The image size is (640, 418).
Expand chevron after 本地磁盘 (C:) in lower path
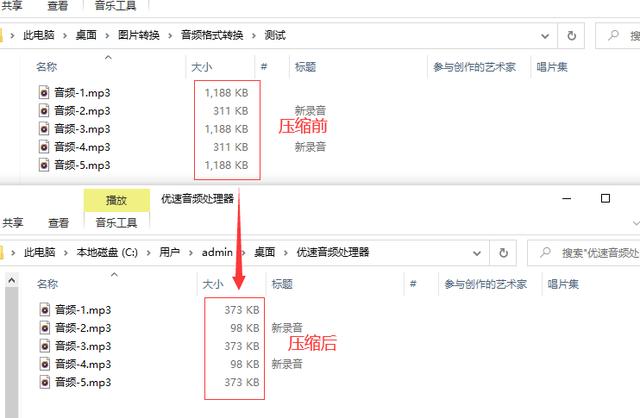click(149, 253)
